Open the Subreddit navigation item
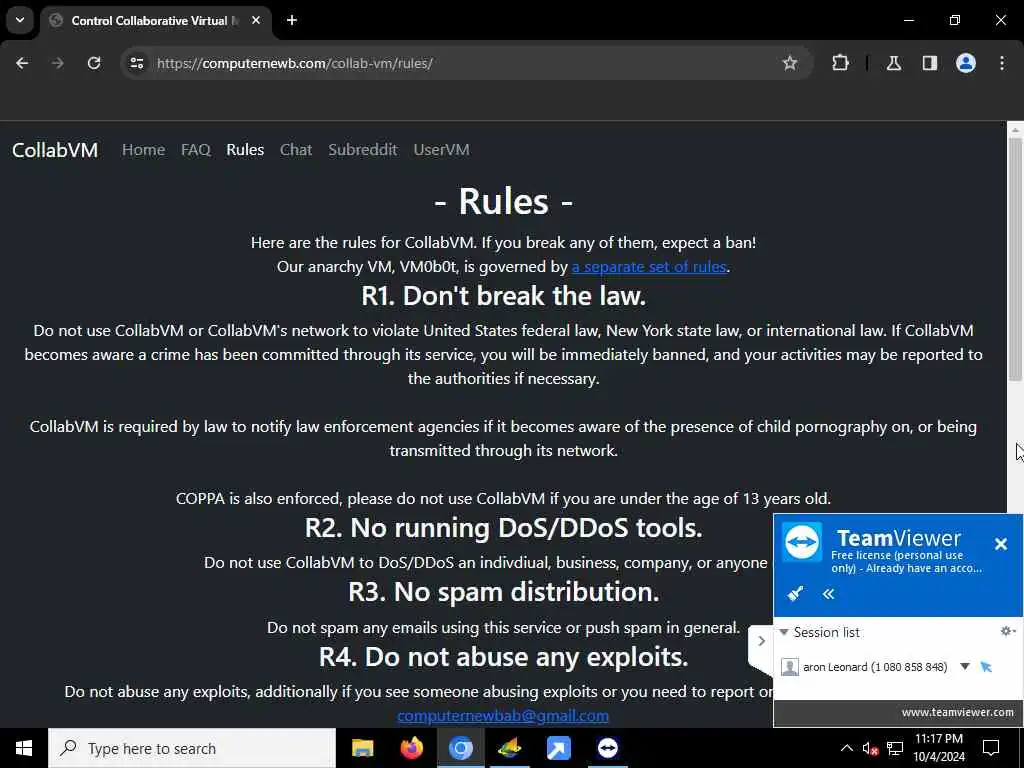Image resolution: width=1024 pixels, height=768 pixels. click(362, 150)
